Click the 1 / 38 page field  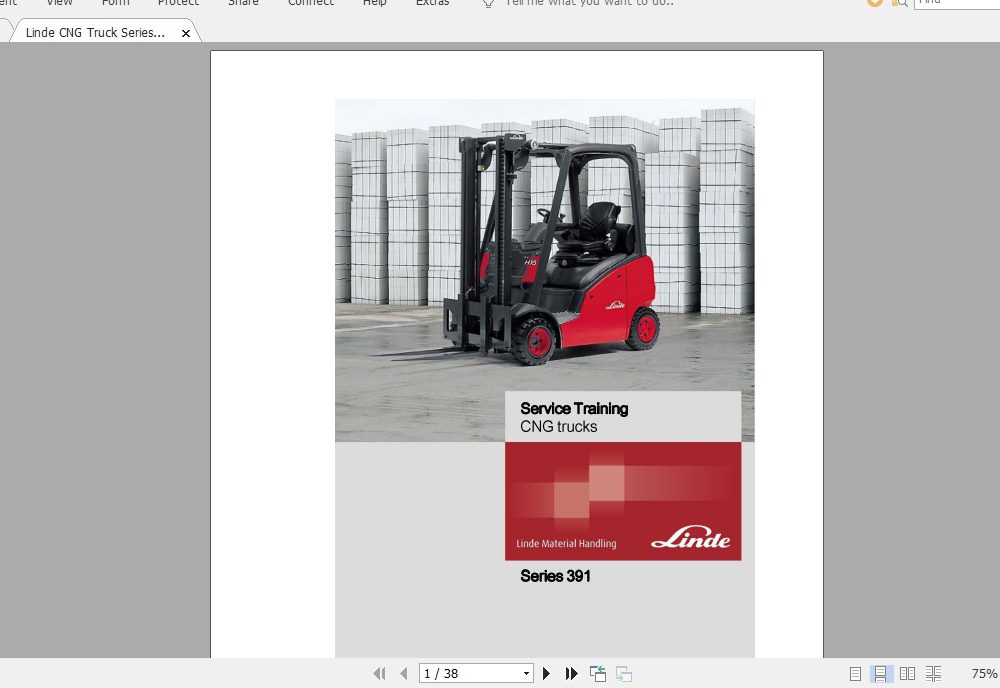click(x=476, y=673)
